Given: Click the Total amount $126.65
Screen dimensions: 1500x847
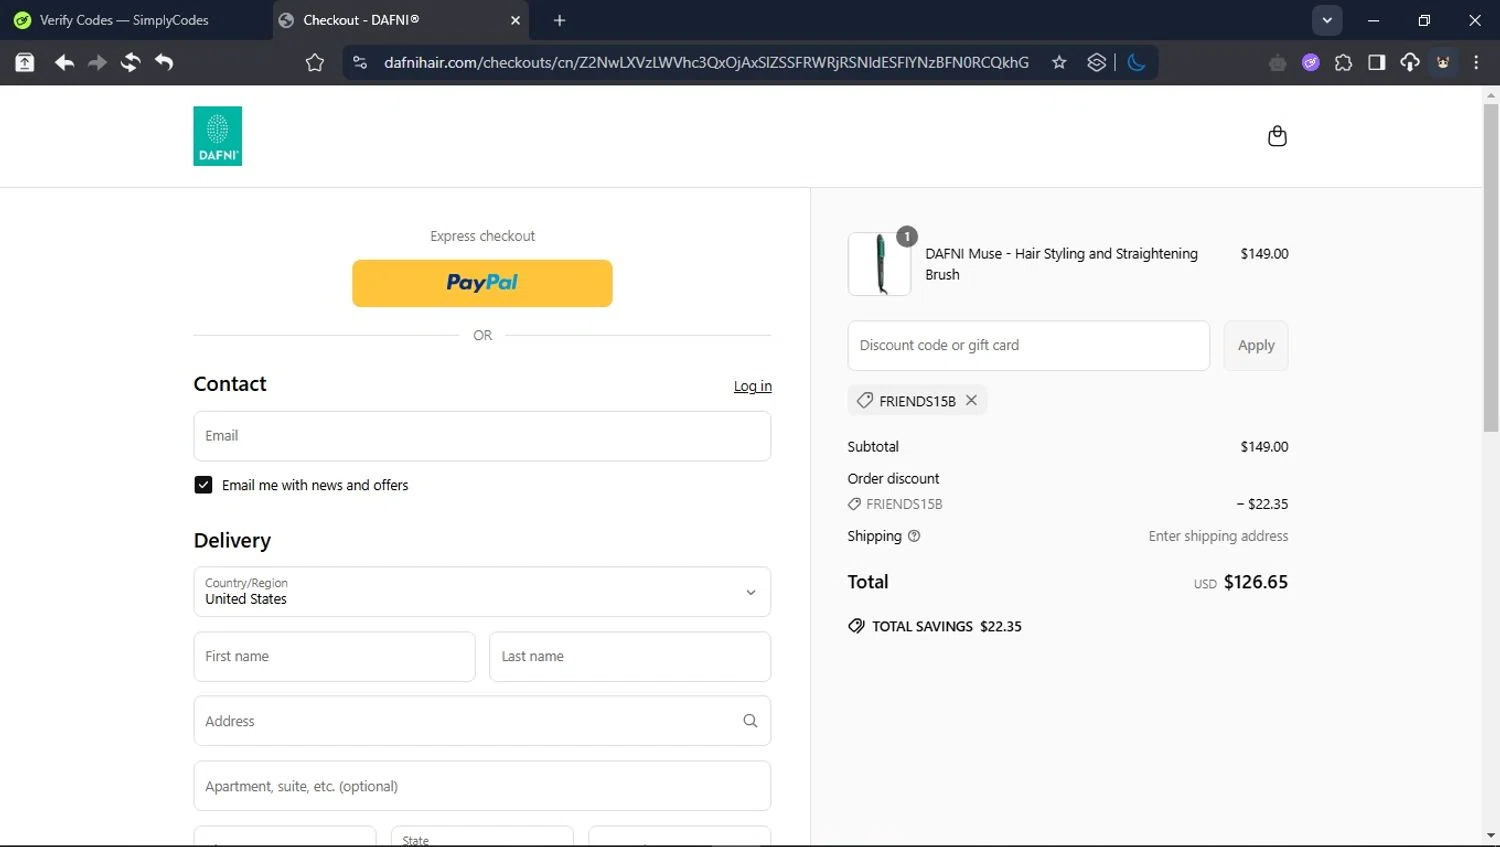Looking at the screenshot, I should point(1255,582).
